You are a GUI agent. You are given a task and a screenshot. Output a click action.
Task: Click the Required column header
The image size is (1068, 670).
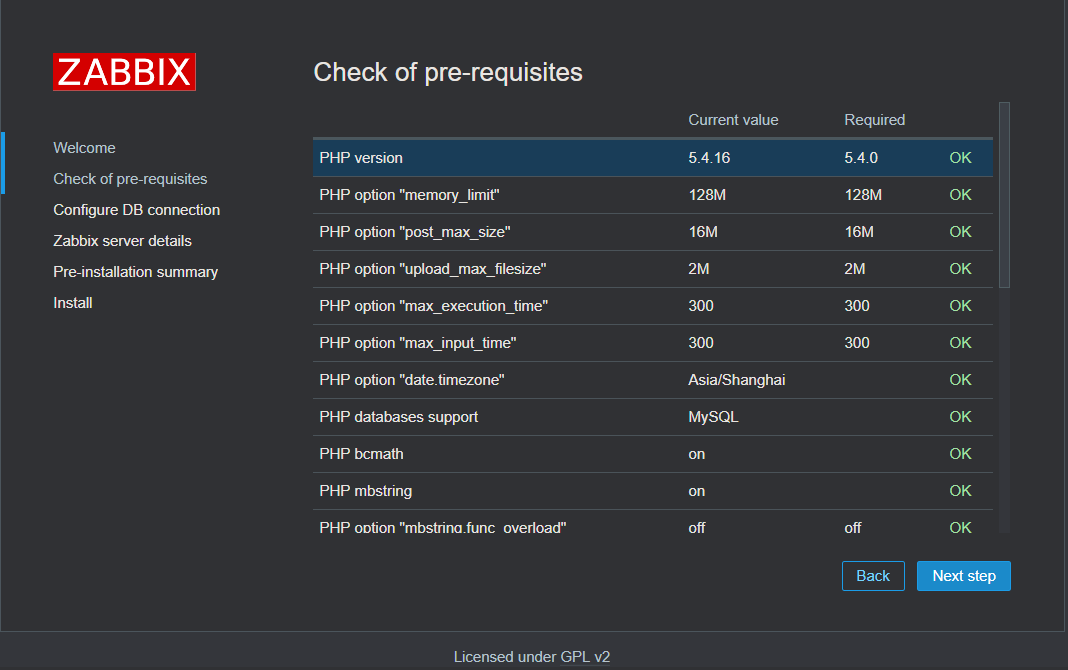[x=874, y=120]
